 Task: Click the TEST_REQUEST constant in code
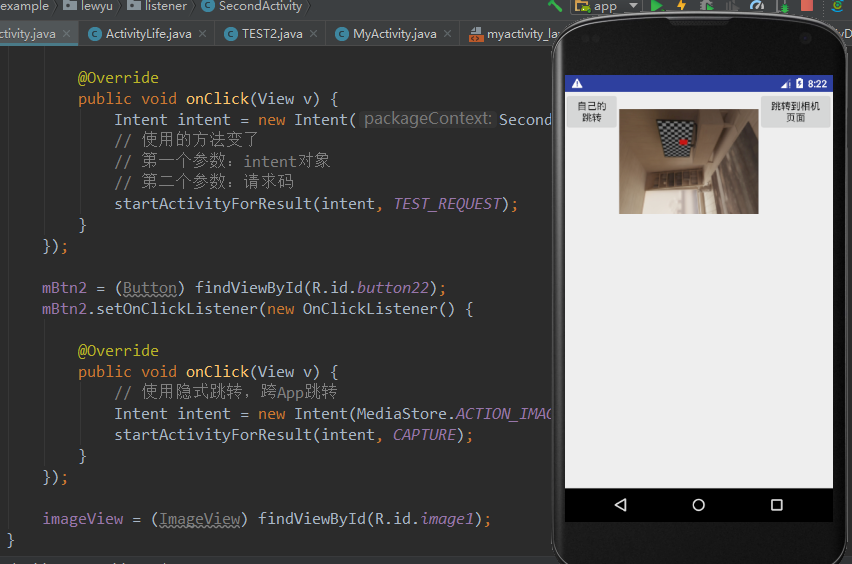pyautogui.click(x=447, y=204)
